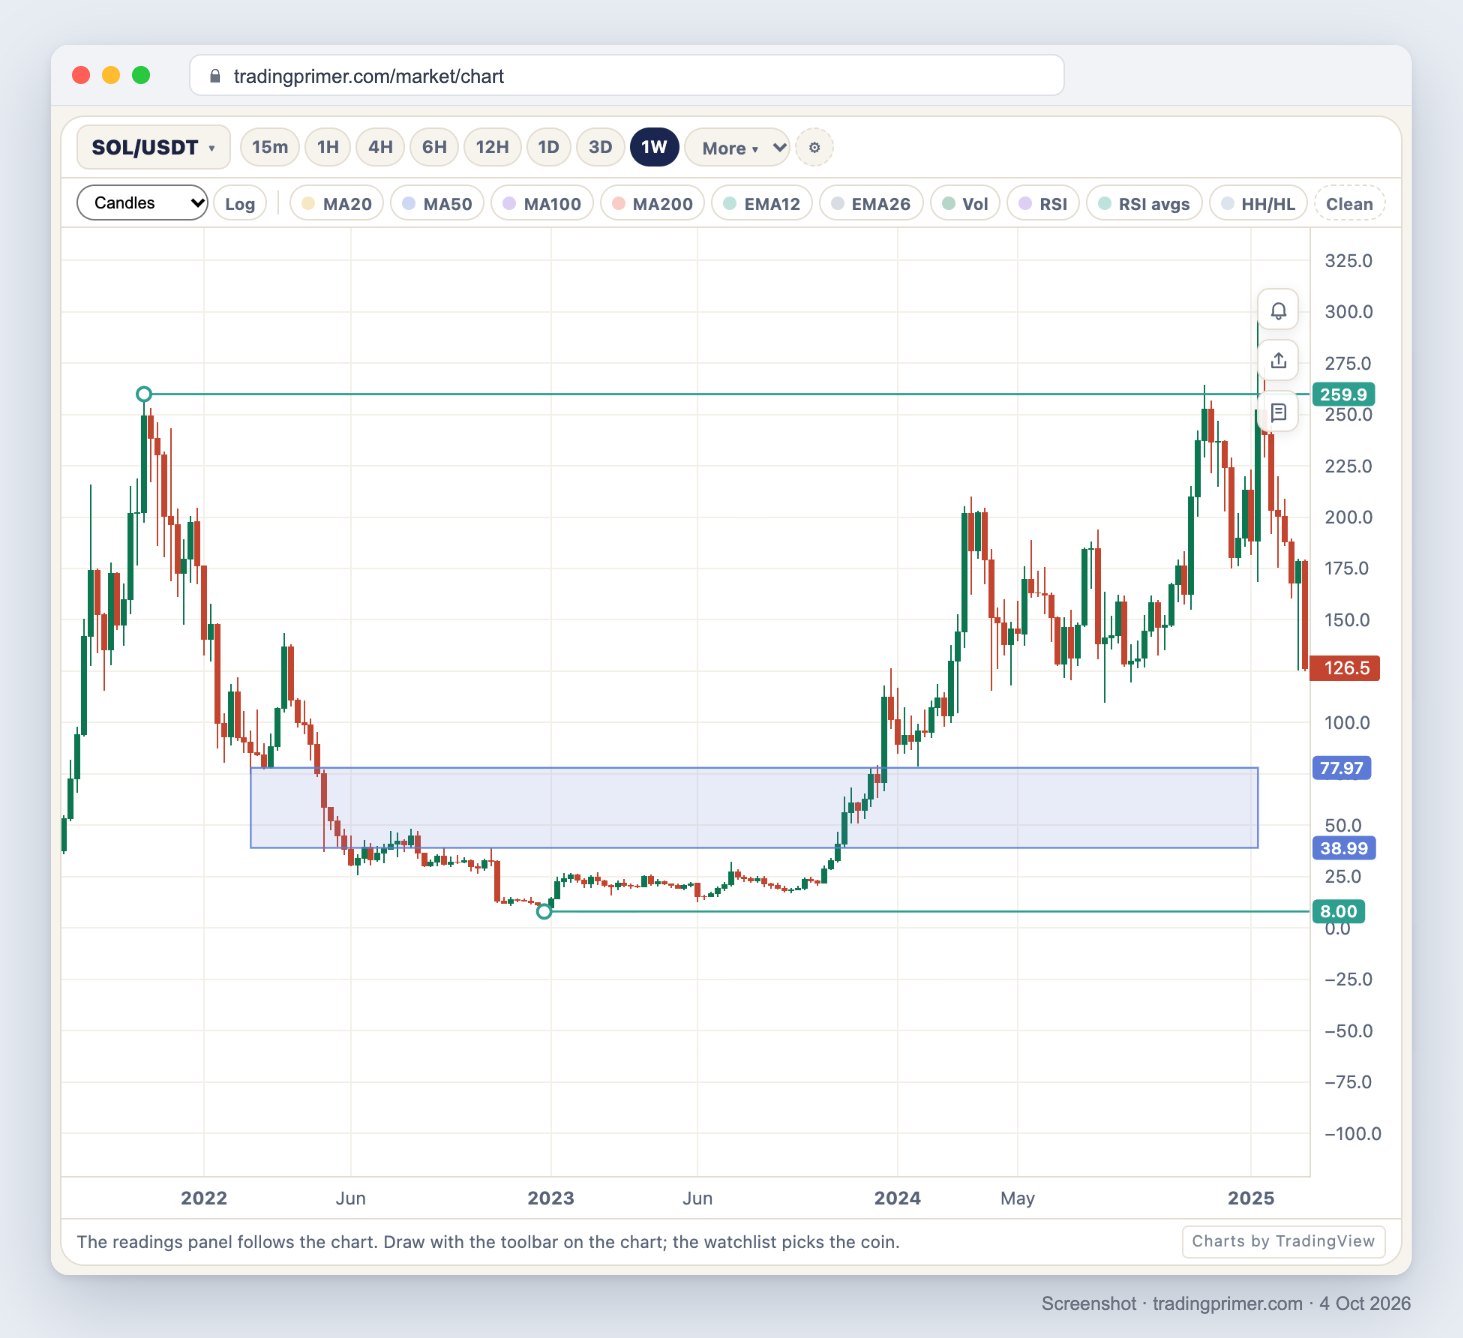
Task: Switch to the 3D timeframe
Action: 600,147
